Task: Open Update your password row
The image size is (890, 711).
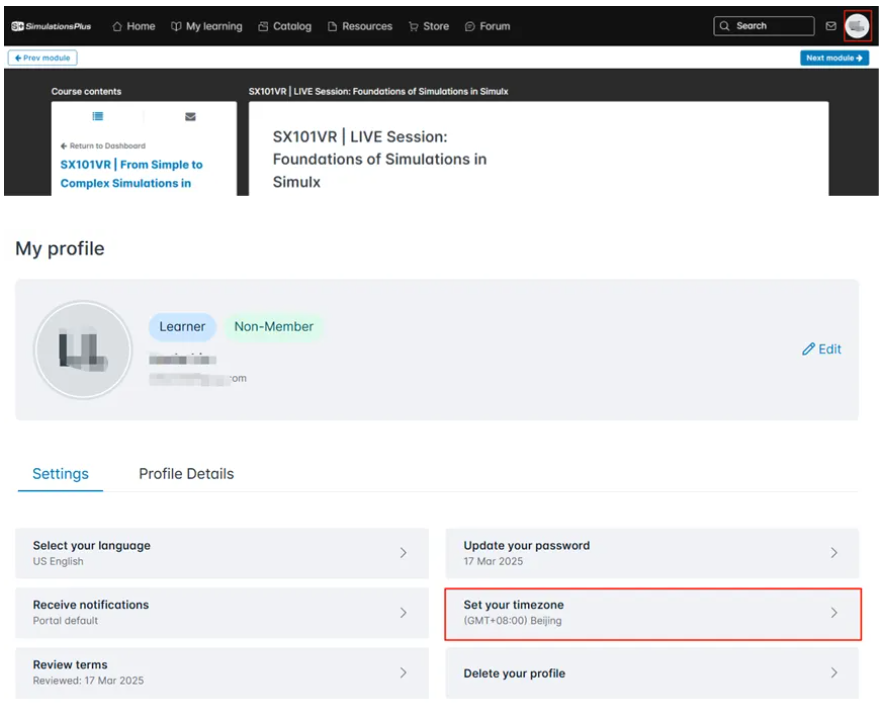Action: (652, 553)
